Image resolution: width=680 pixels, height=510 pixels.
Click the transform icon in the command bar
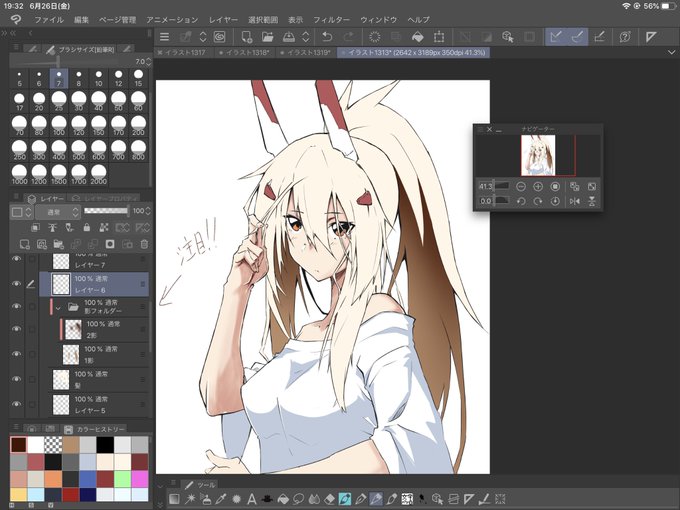(439, 37)
